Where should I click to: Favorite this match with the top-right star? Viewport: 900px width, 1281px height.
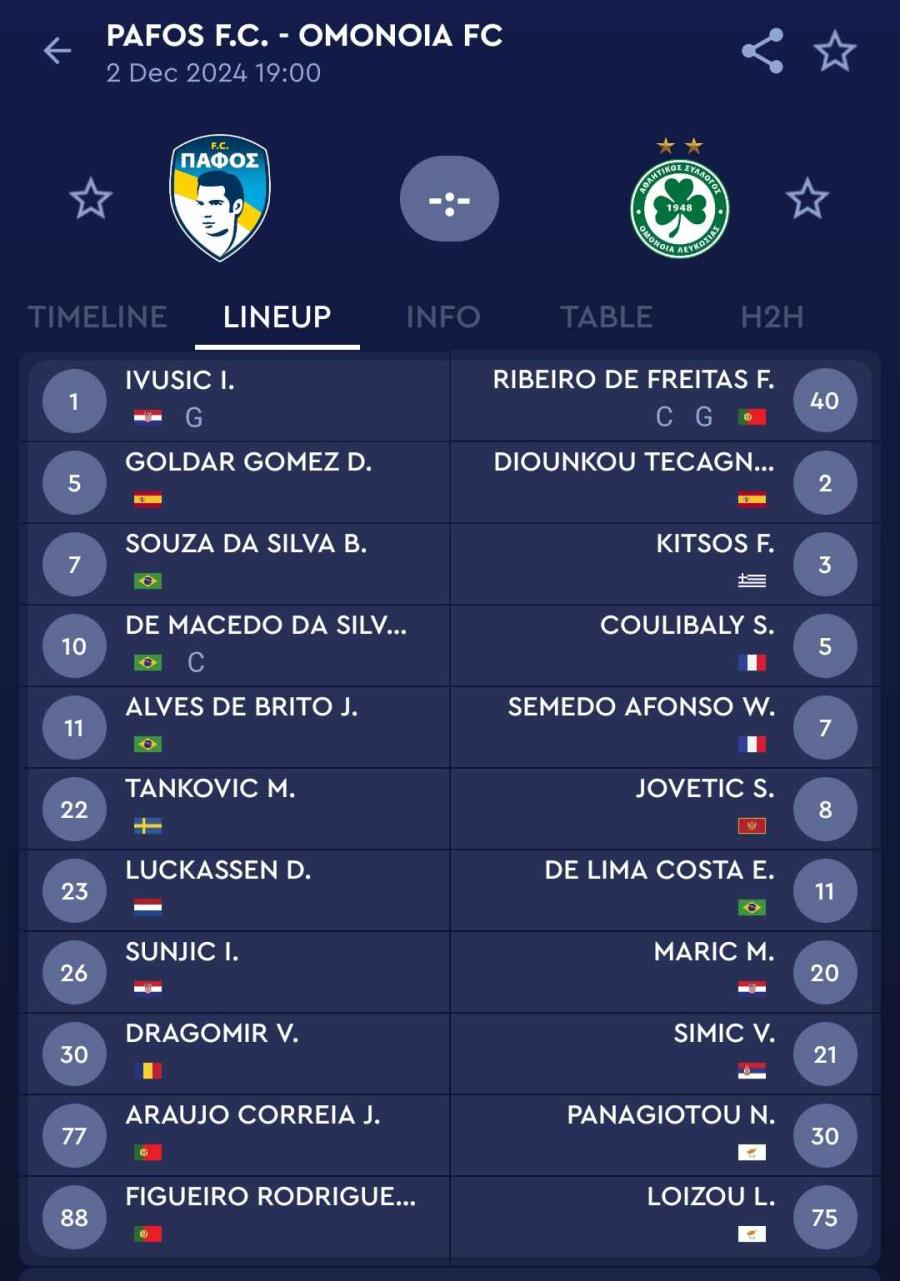[x=835, y=51]
